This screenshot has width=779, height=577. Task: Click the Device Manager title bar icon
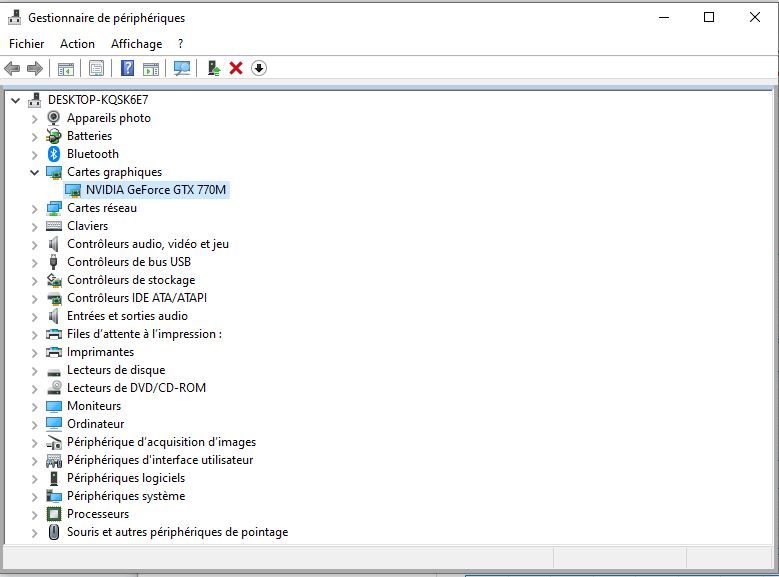click(14, 17)
